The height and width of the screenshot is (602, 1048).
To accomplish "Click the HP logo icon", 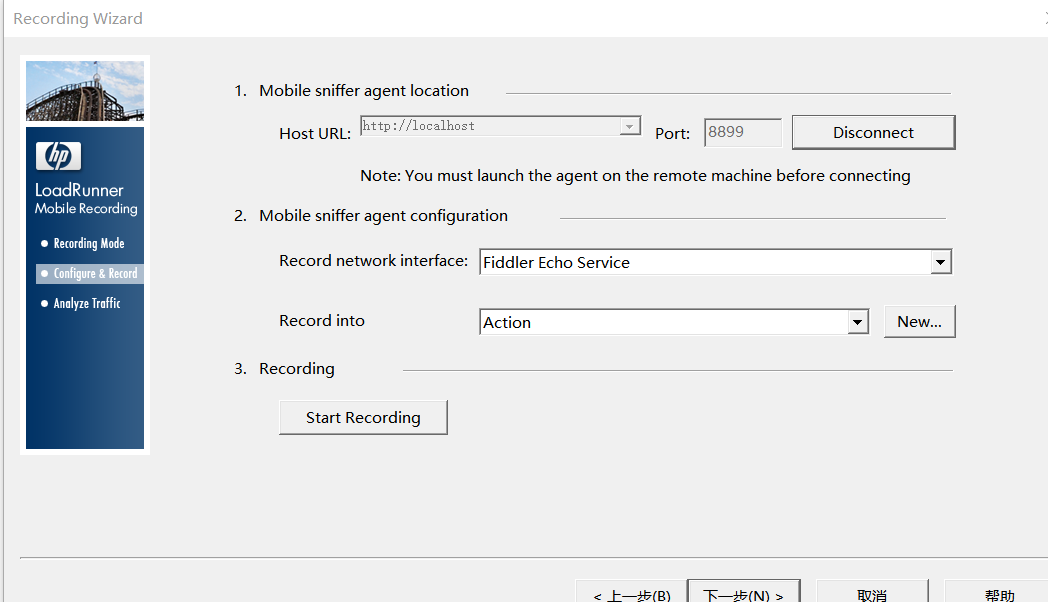I will coord(58,156).
